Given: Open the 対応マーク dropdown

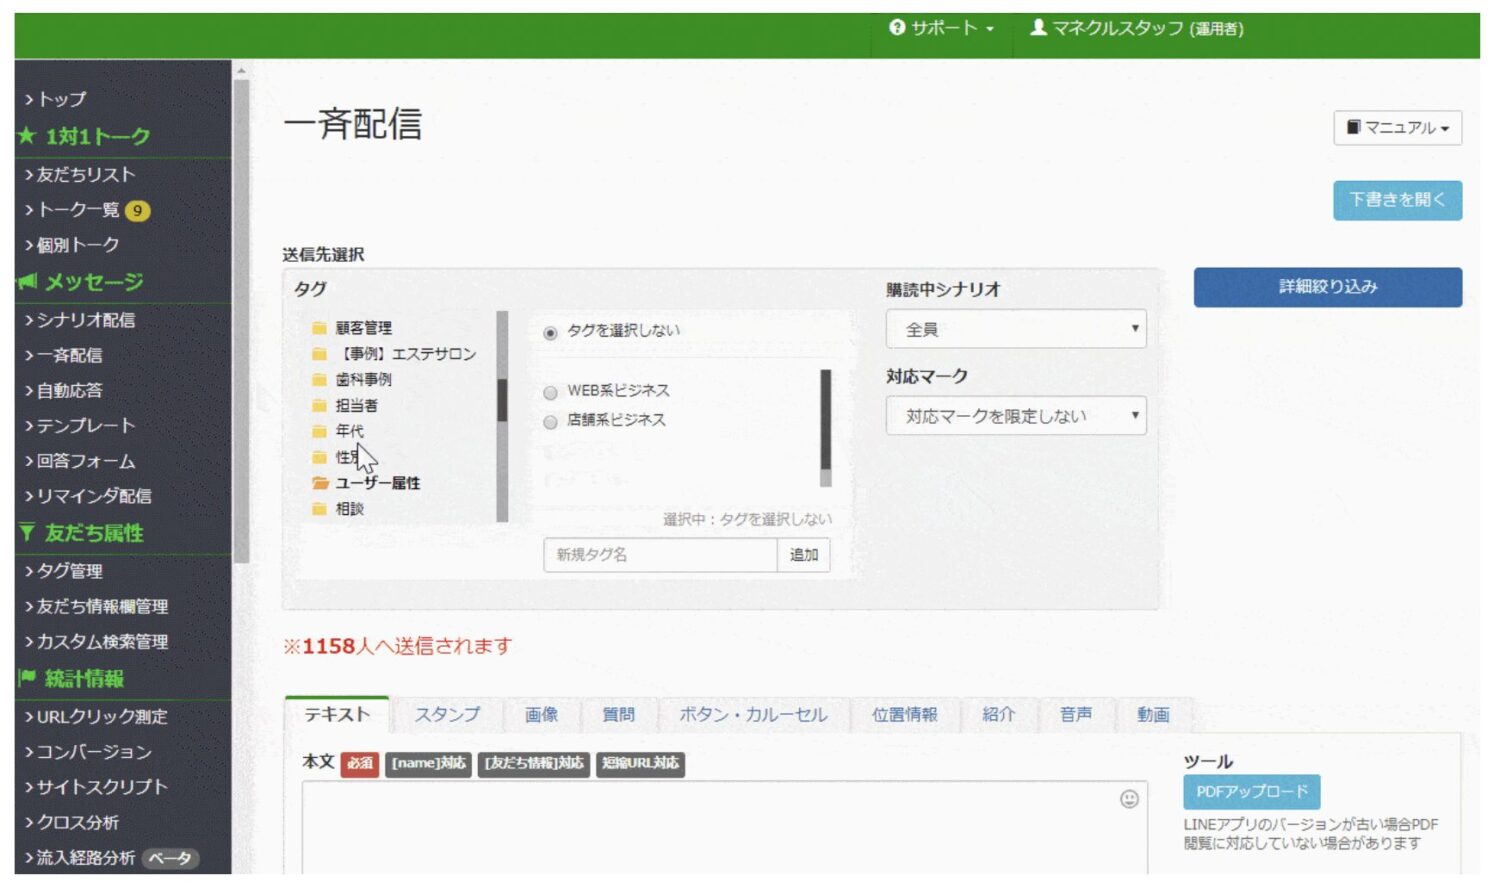Looking at the screenshot, I should click(1015, 416).
